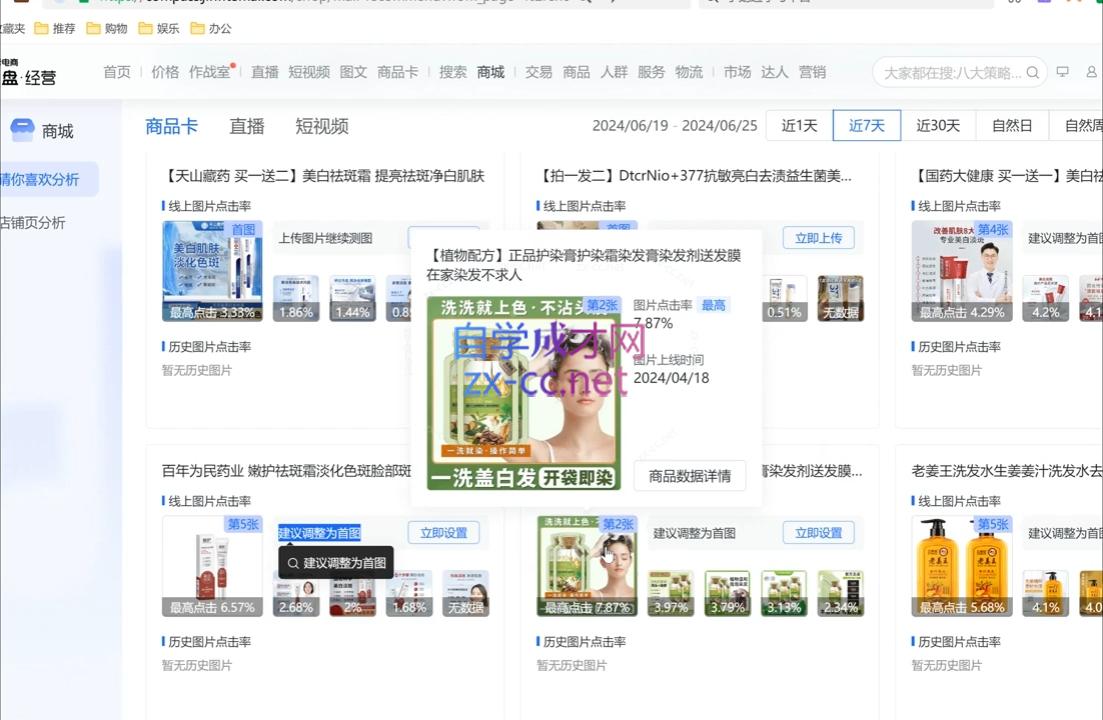Click the 无数据 thumbnail in DtcrNio card

tap(841, 298)
